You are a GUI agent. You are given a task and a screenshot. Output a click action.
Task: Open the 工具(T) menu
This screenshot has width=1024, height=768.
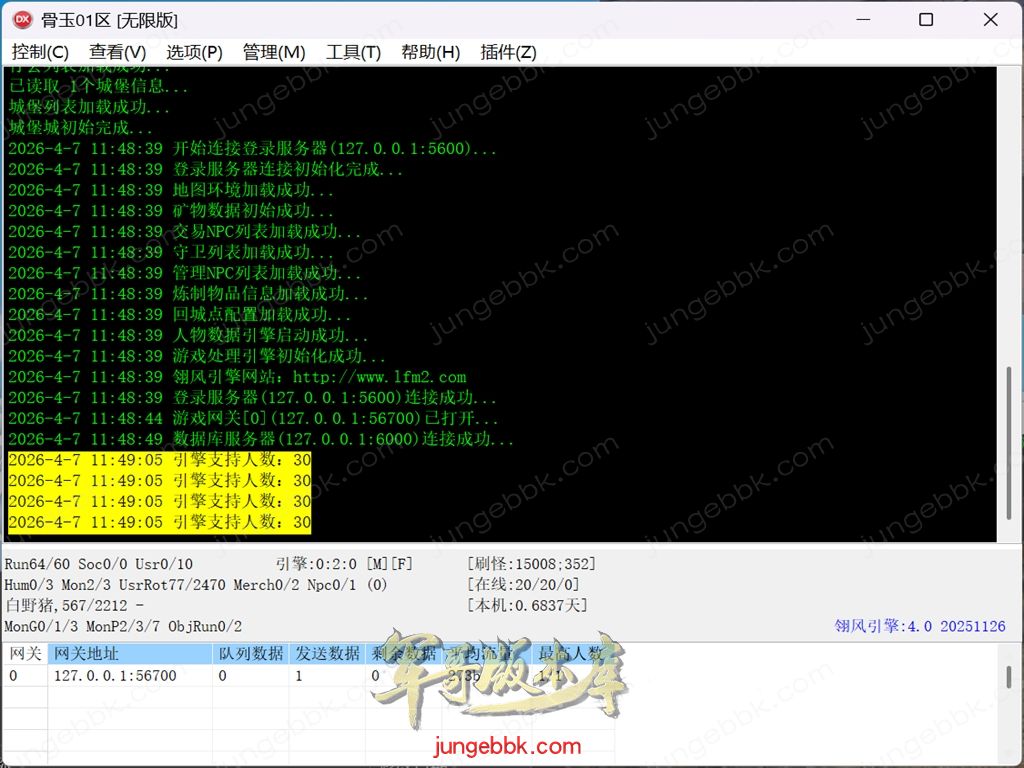point(353,52)
